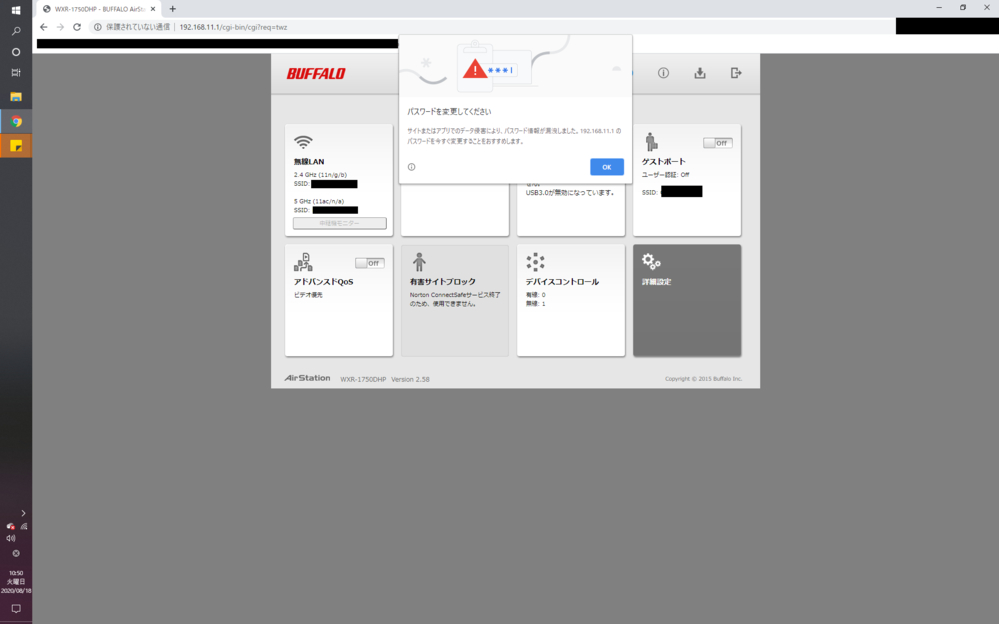Click the logout icon in Buffalo header

(736, 73)
